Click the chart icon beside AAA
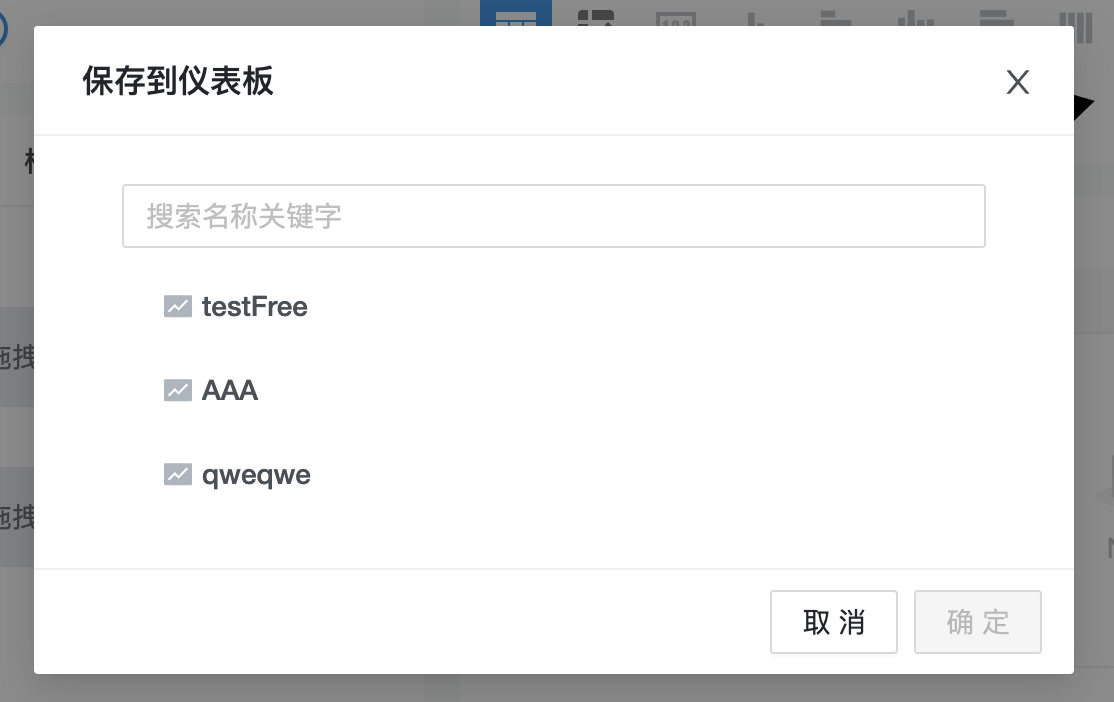Viewport: 1114px width, 702px height. click(177, 390)
